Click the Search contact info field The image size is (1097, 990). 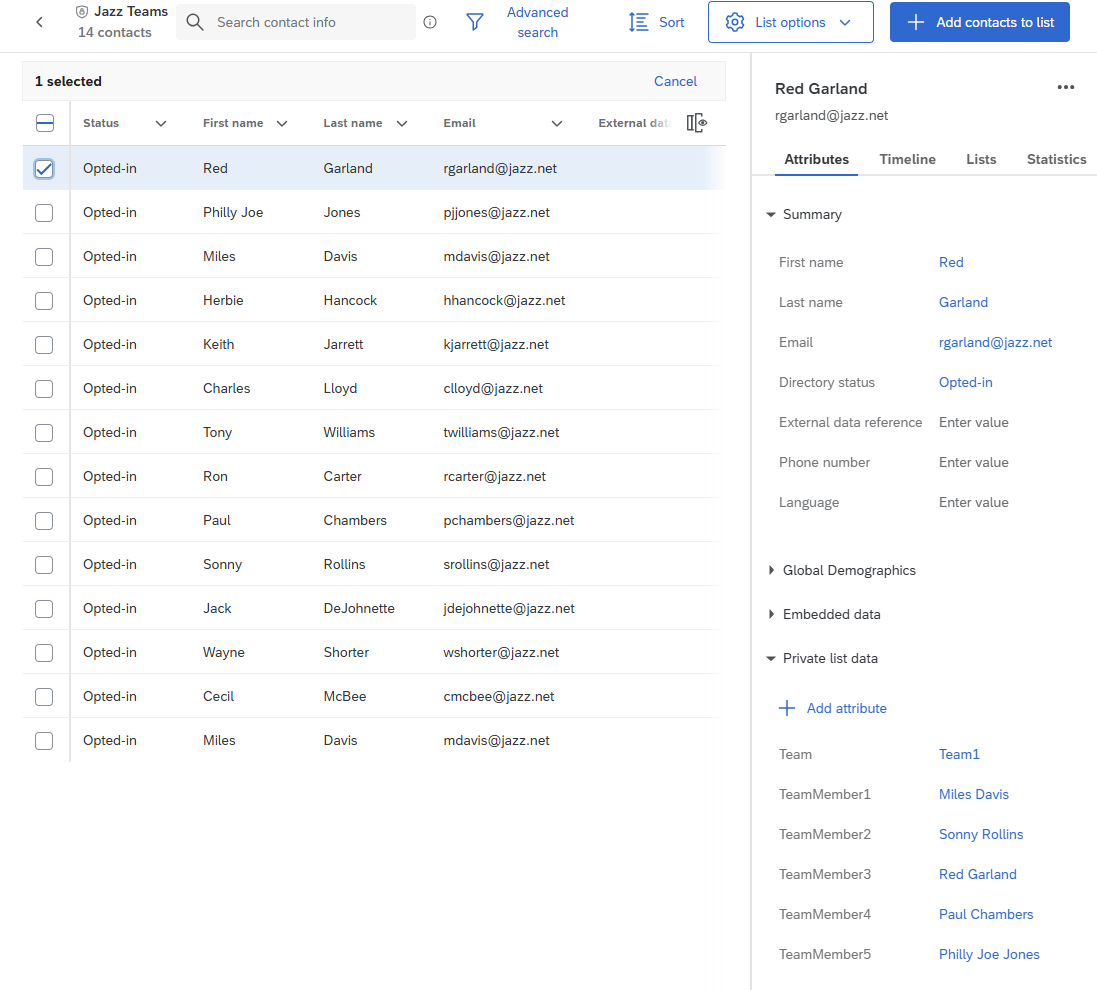pyautogui.click(x=296, y=22)
